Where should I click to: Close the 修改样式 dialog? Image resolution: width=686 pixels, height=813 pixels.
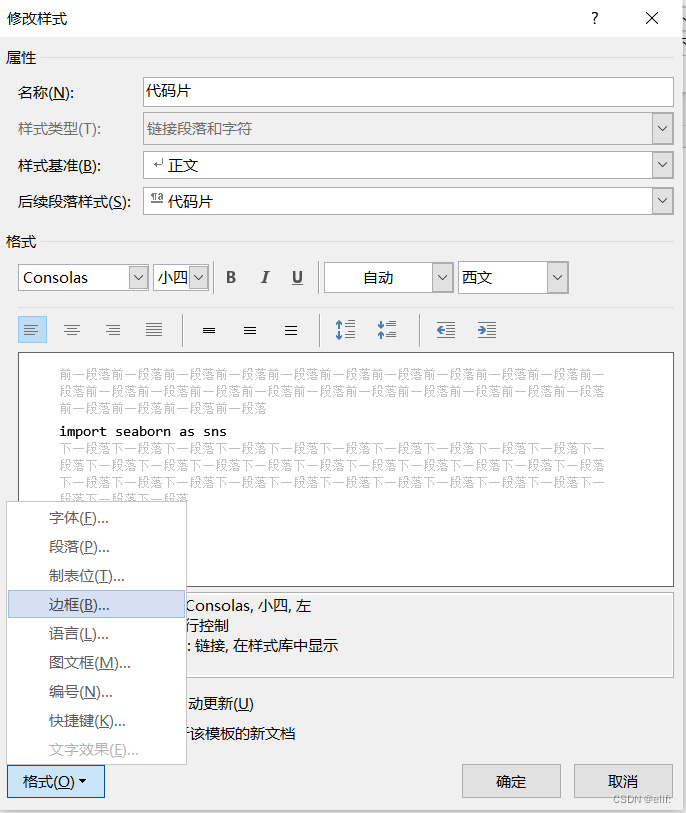[652, 19]
